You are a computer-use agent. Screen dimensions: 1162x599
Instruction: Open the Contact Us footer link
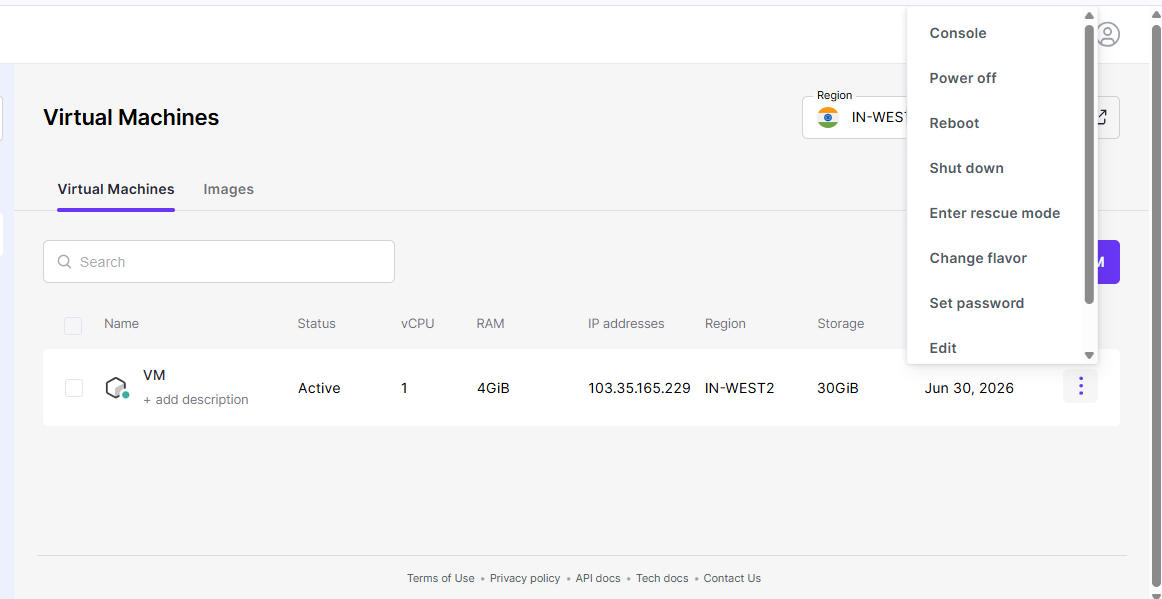point(732,578)
